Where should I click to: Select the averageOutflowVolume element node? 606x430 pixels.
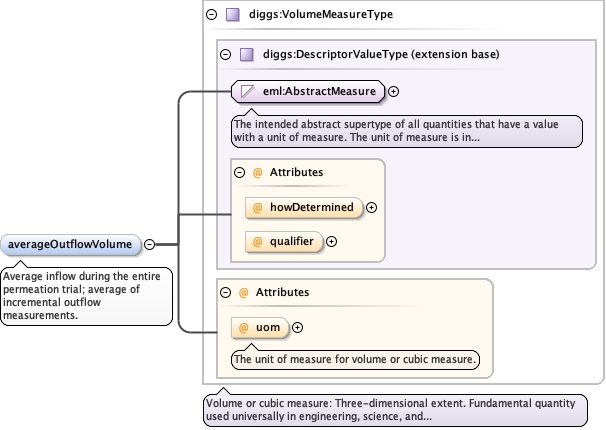click(70, 243)
